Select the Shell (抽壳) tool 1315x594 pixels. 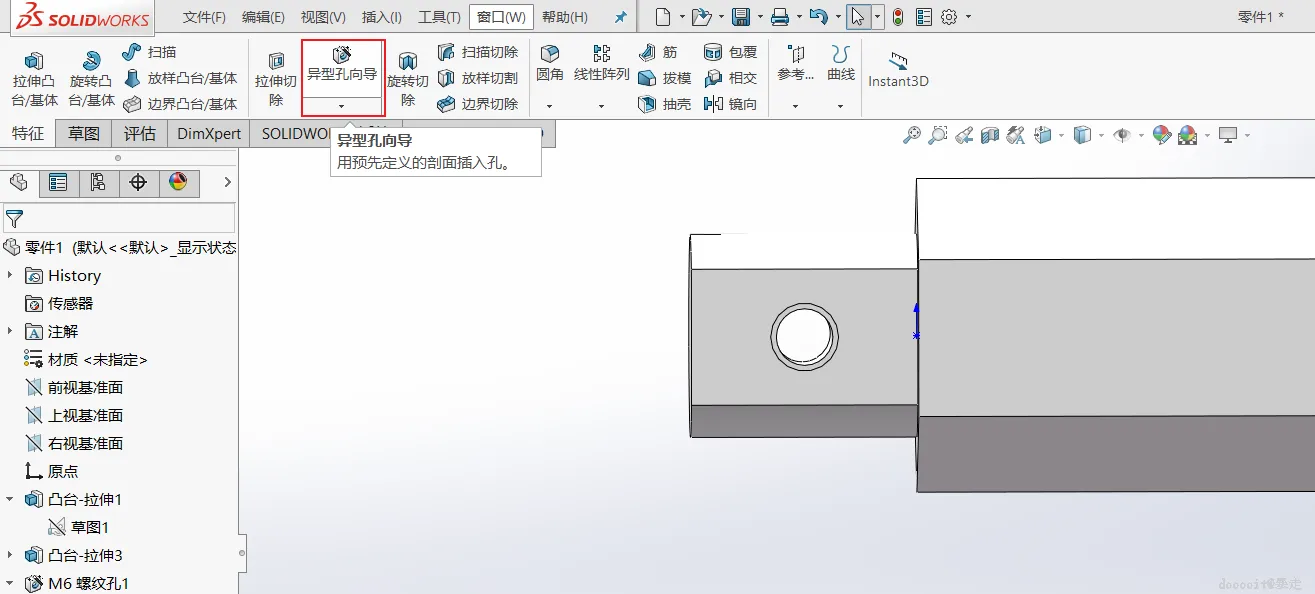tap(665, 104)
